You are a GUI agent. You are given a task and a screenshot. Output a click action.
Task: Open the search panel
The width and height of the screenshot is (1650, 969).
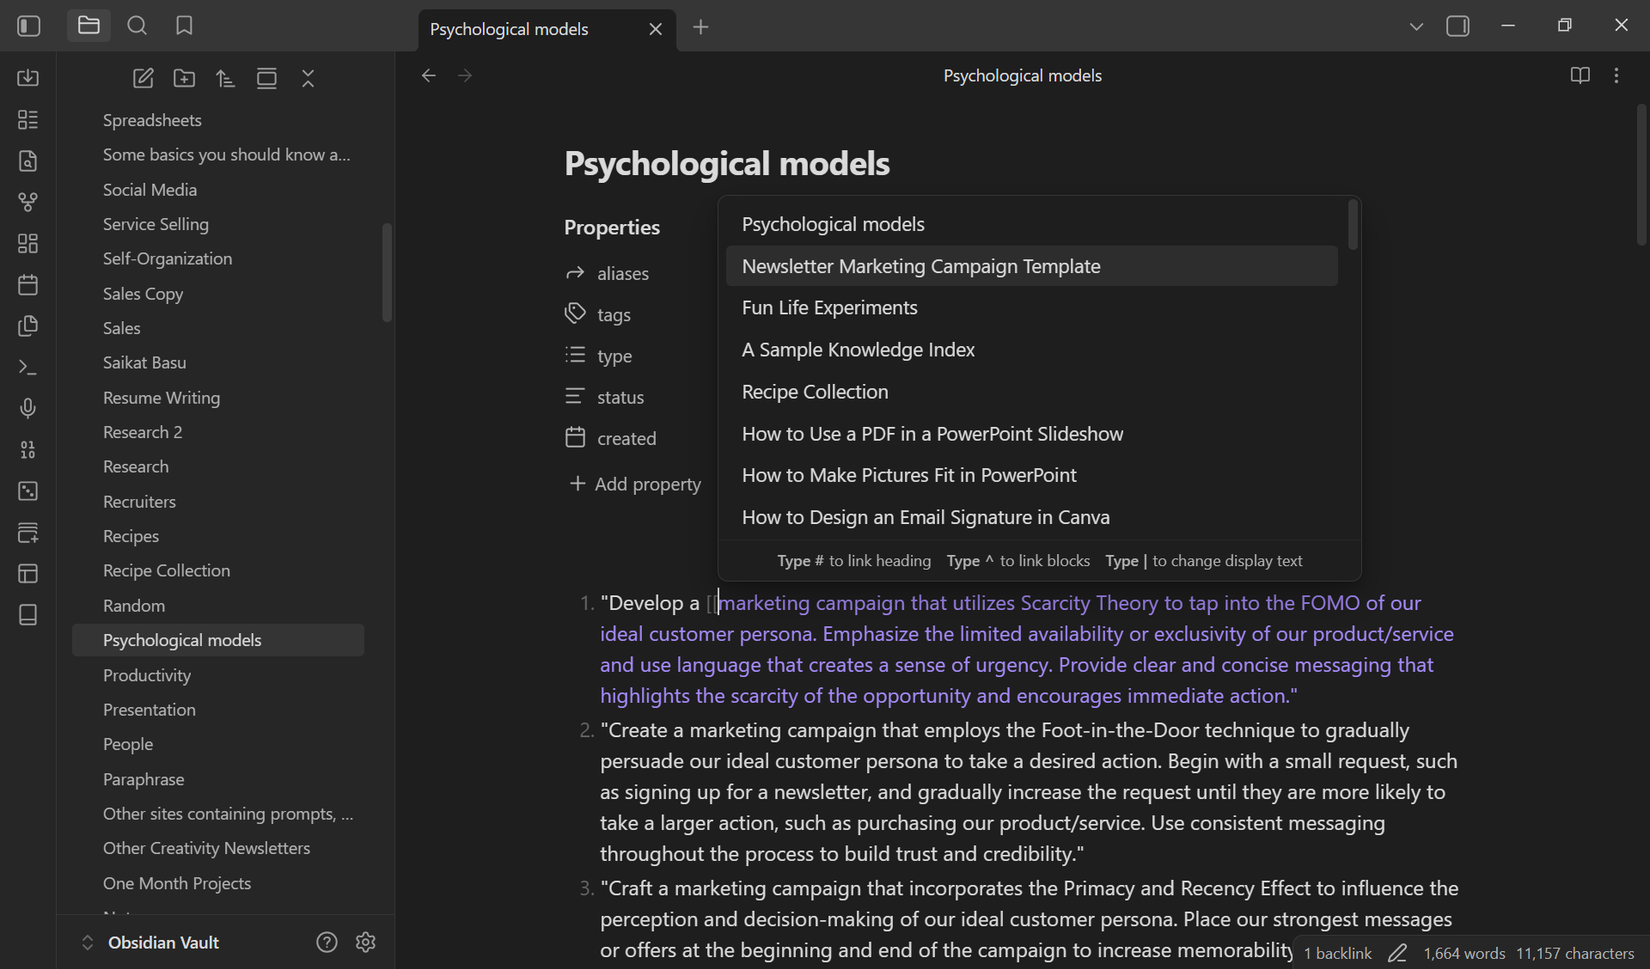pos(137,26)
